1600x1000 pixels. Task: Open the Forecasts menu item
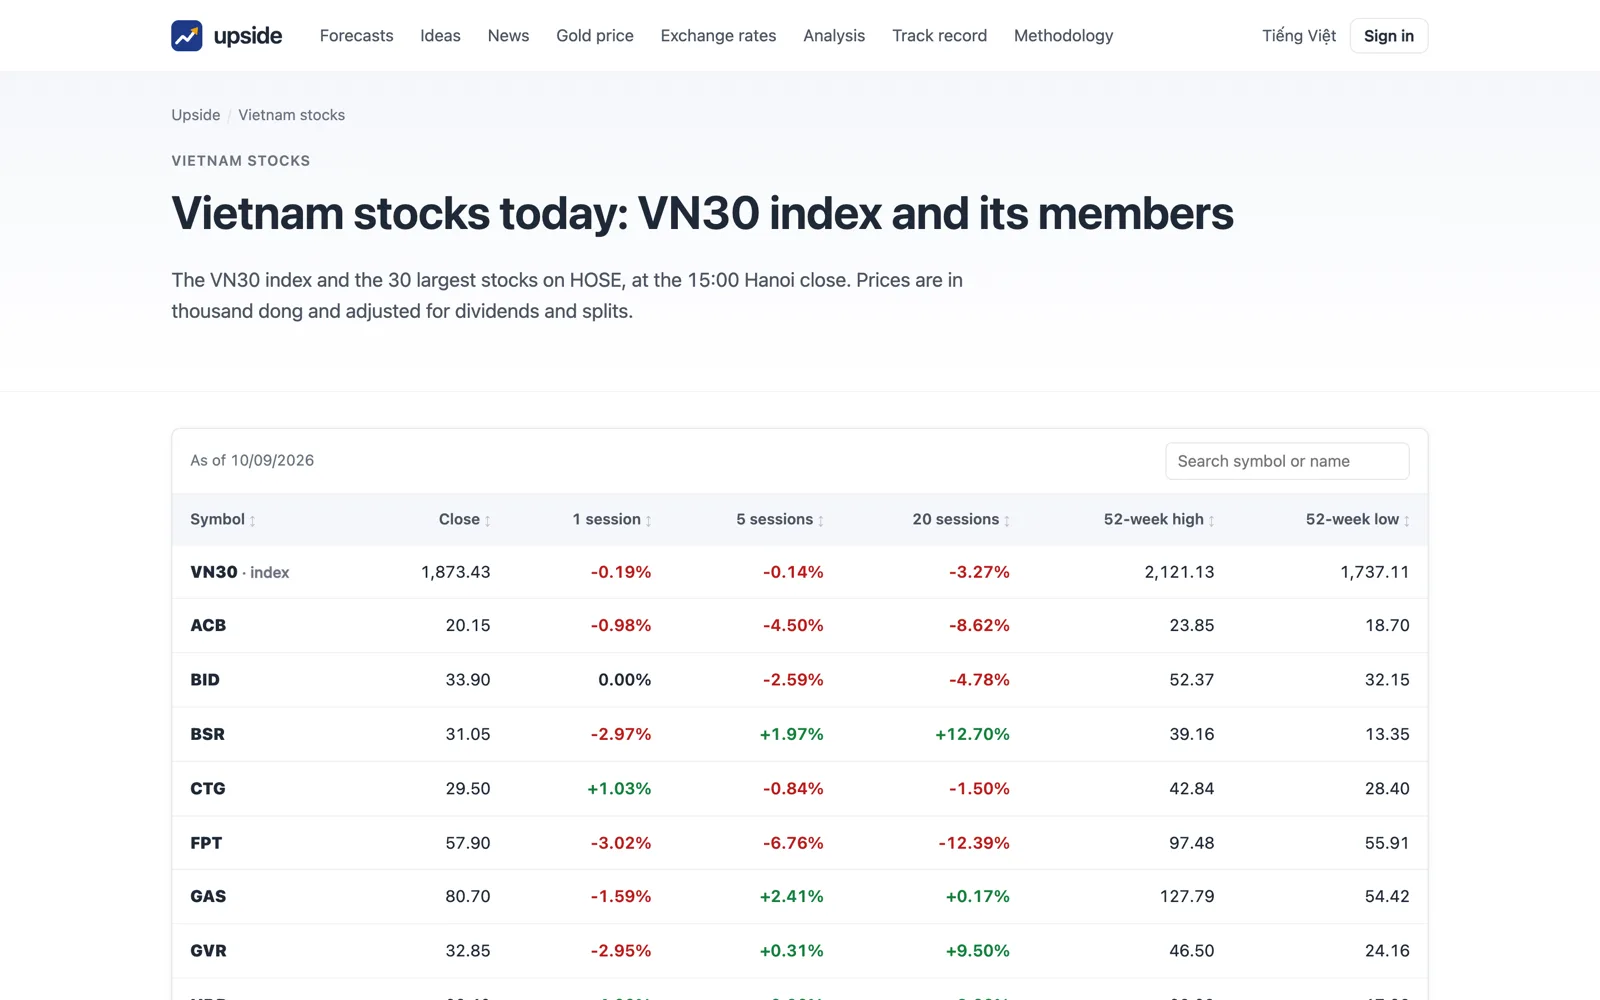(x=356, y=36)
